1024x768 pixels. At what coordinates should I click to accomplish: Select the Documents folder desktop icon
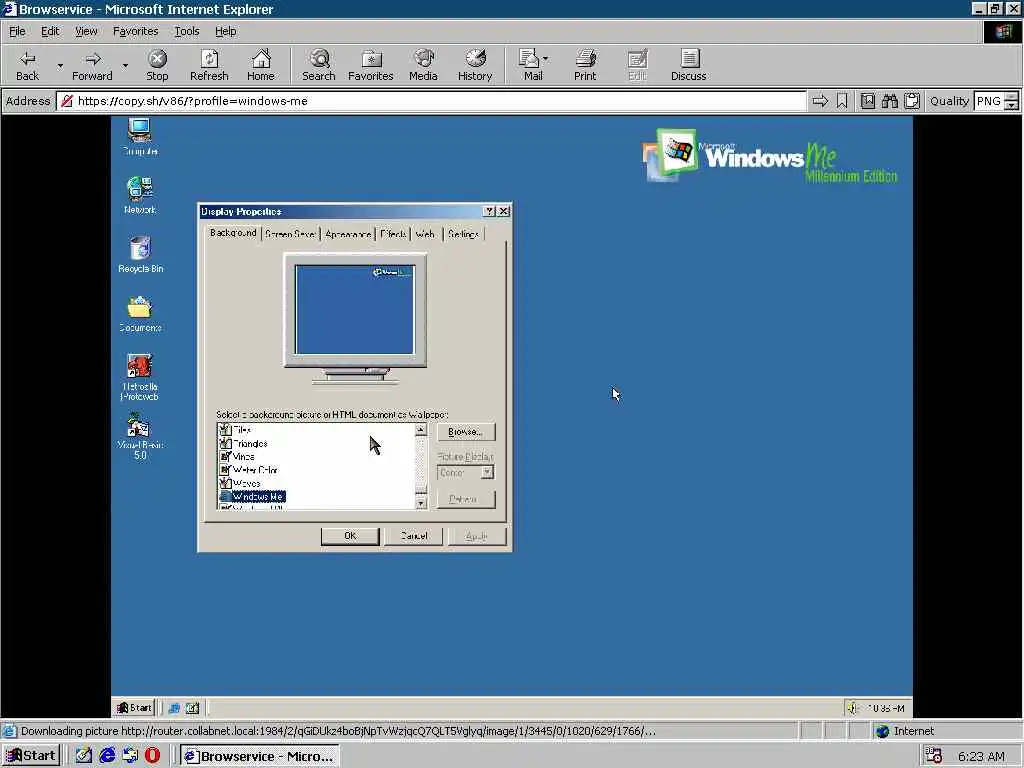click(x=140, y=313)
